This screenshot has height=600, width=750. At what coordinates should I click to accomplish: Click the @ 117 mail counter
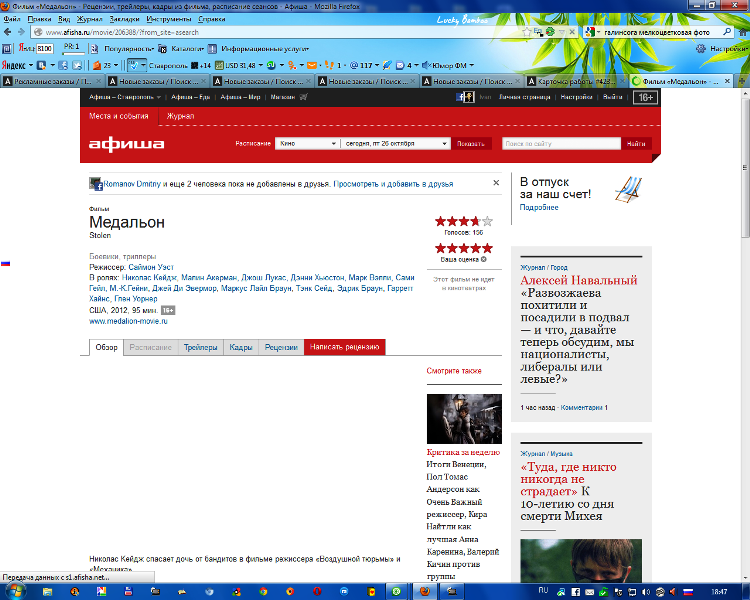(x=361, y=65)
